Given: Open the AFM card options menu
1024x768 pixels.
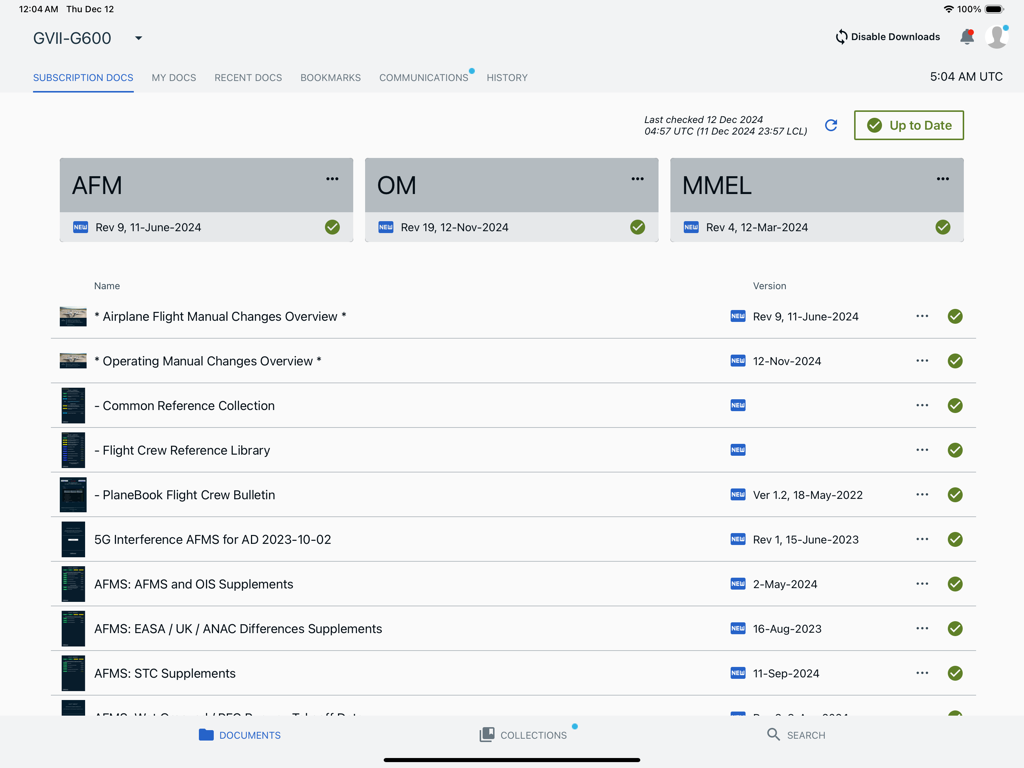Looking at the screenshot, I should tap(332, 179).
